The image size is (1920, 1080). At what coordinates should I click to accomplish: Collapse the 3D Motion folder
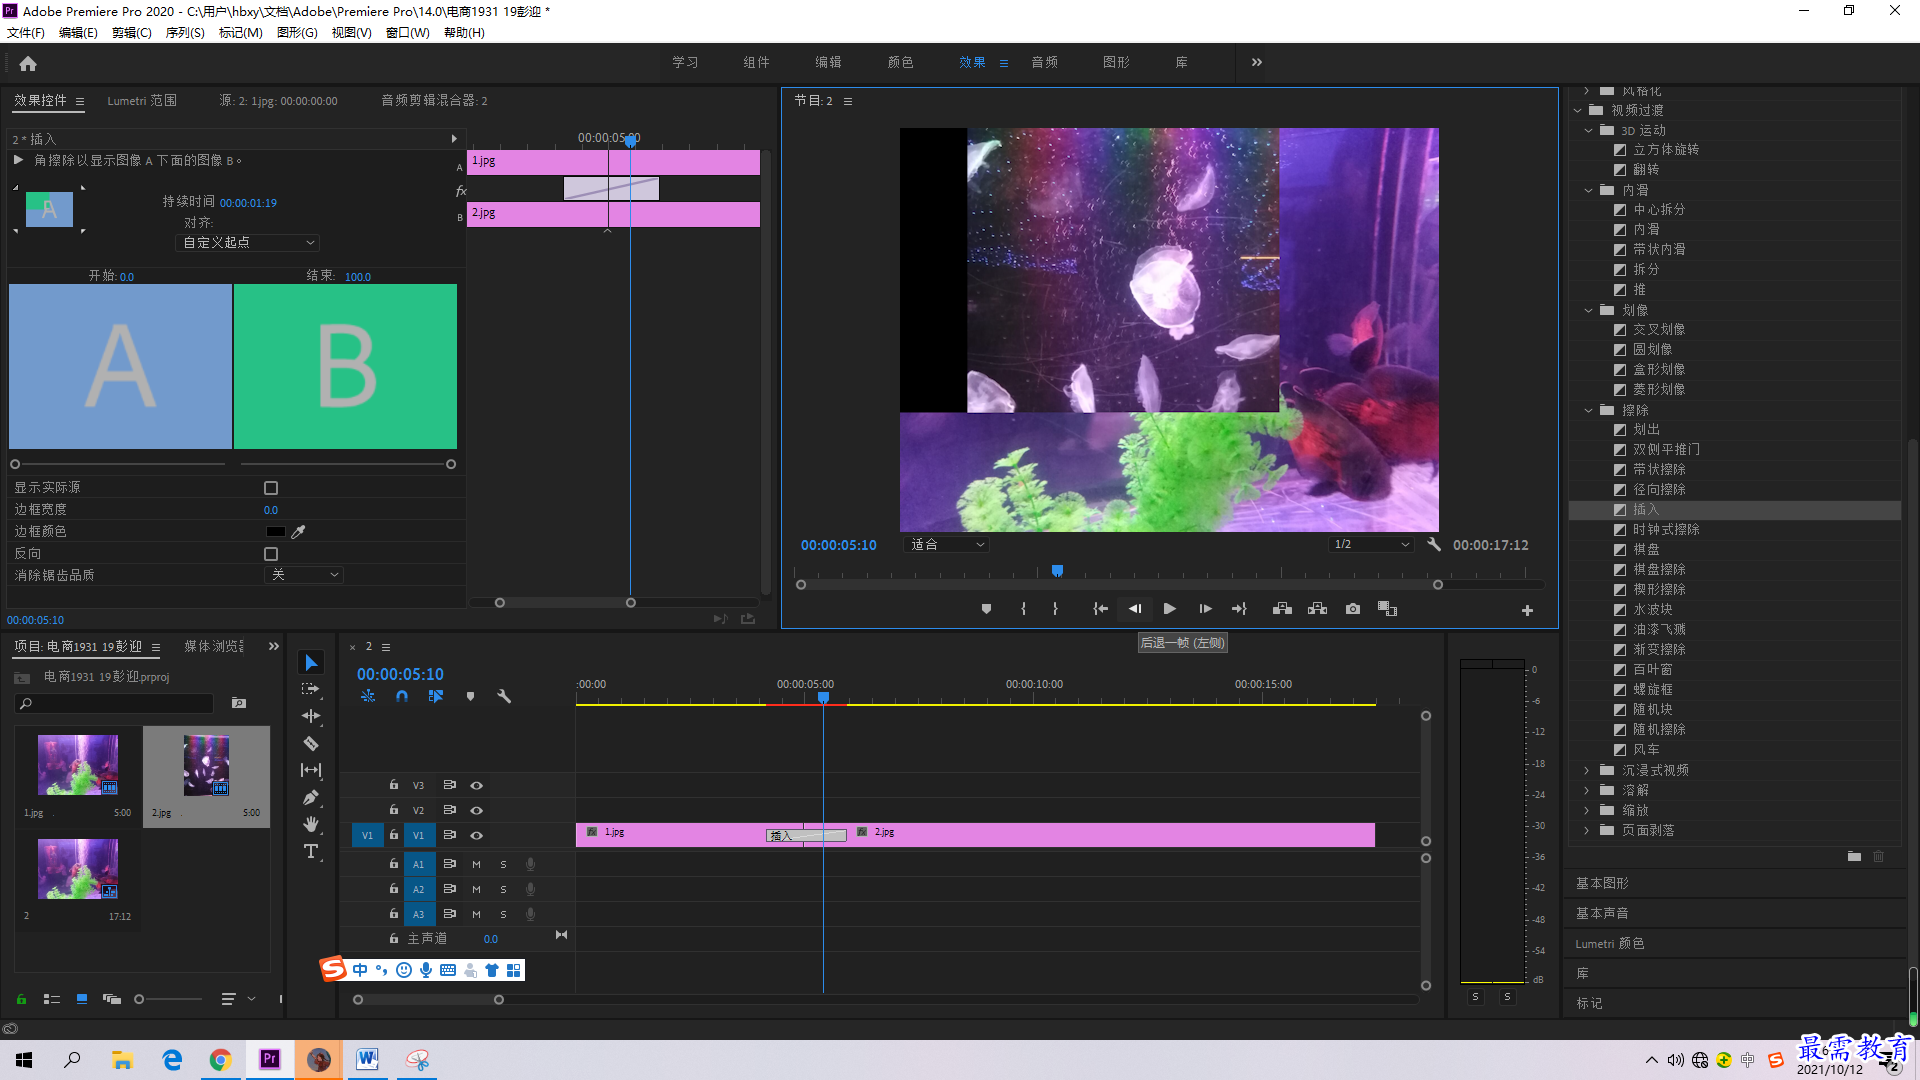pos(1589,130)
